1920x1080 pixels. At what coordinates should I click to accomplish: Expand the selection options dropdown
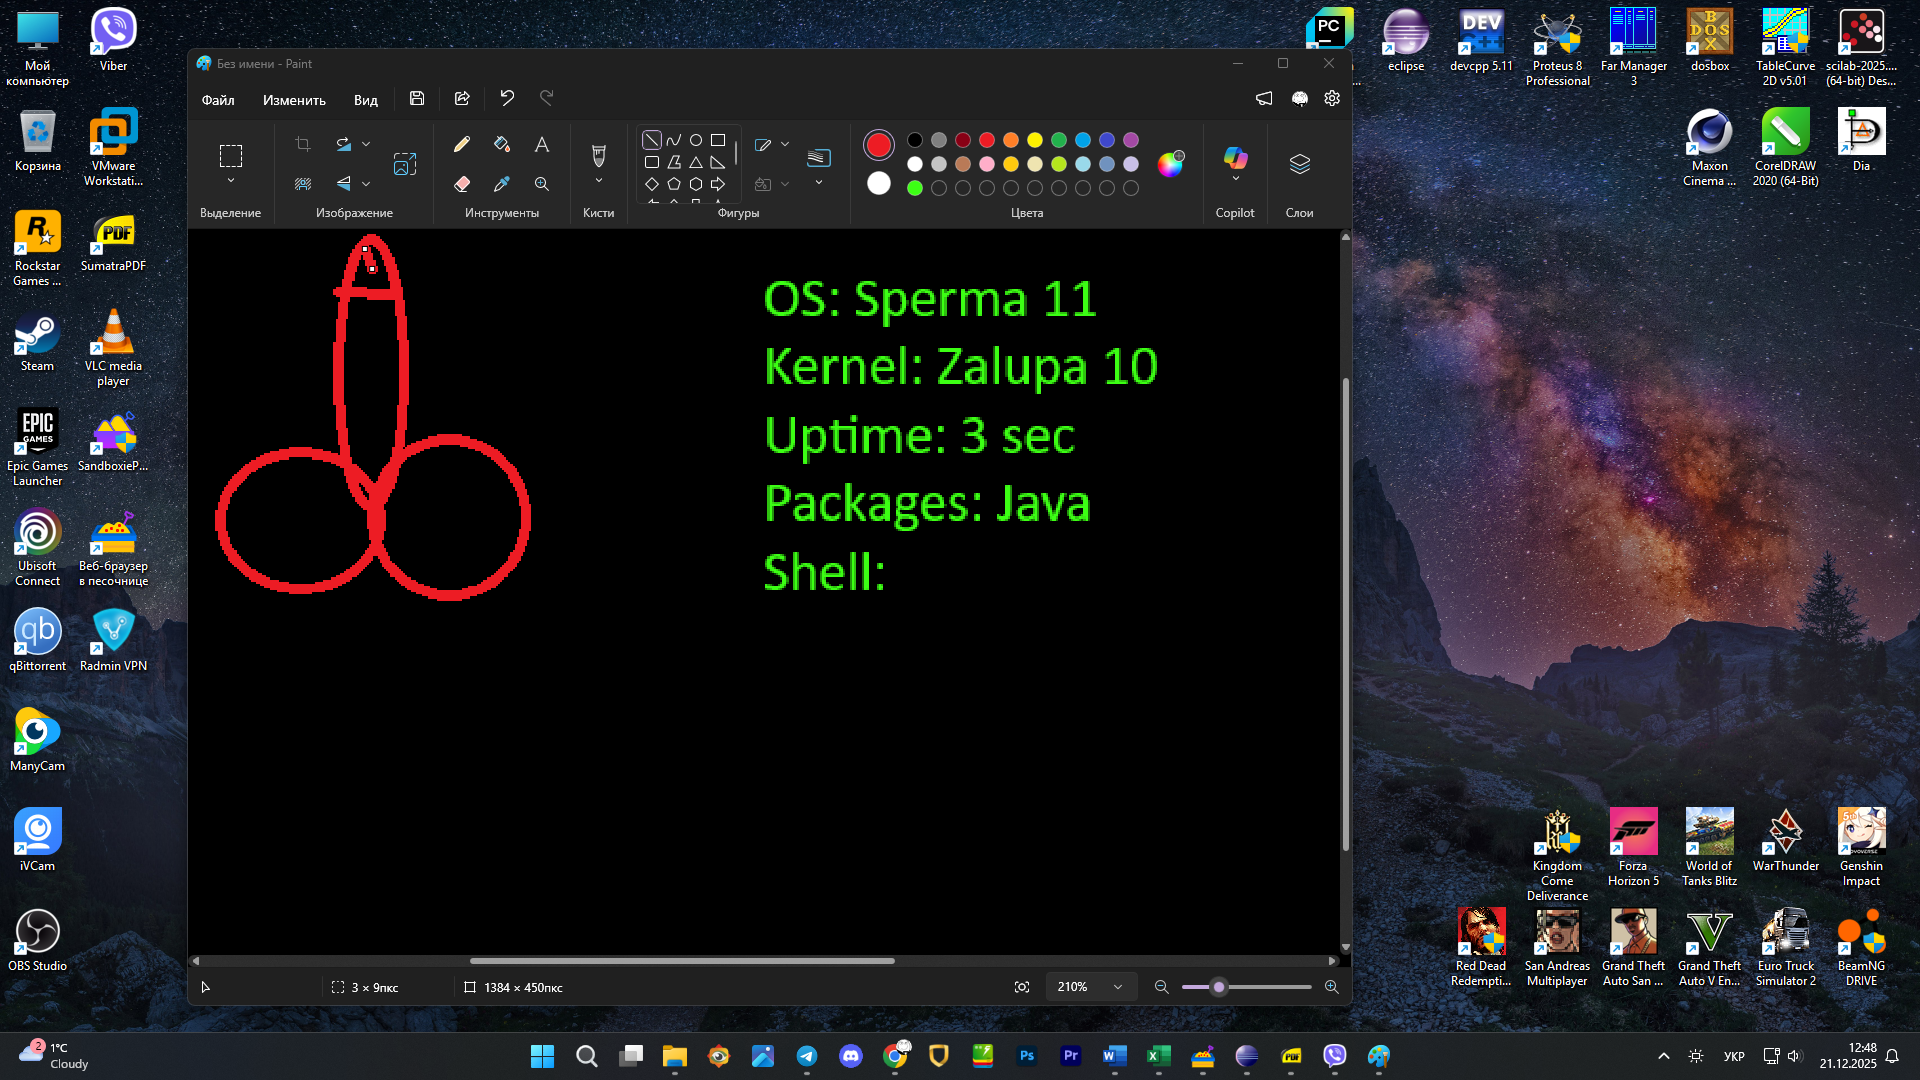pyautogui.click(x=231, y=181)
